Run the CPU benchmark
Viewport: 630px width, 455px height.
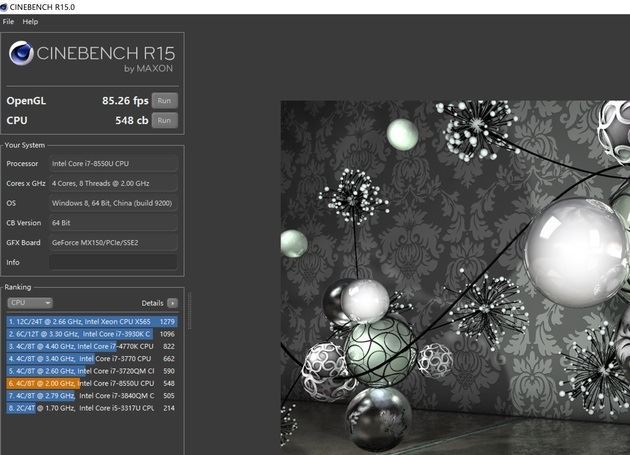164,120
